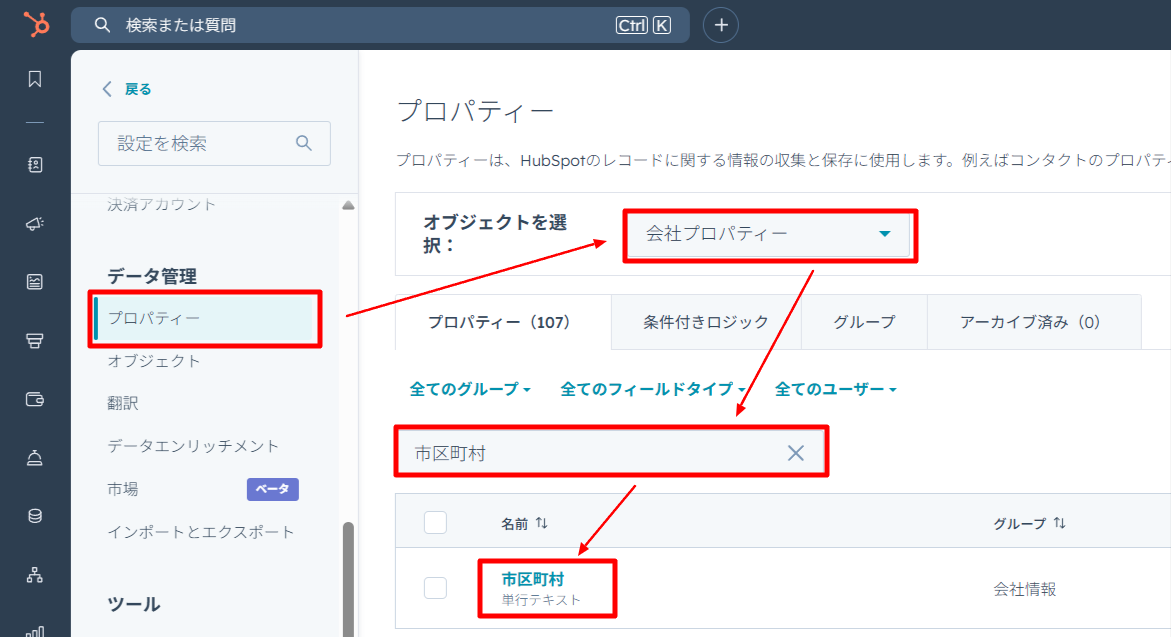Open the commerce wallet icon in sidebar
Viewport: 1171px width, 637px height.
[35, 400]
